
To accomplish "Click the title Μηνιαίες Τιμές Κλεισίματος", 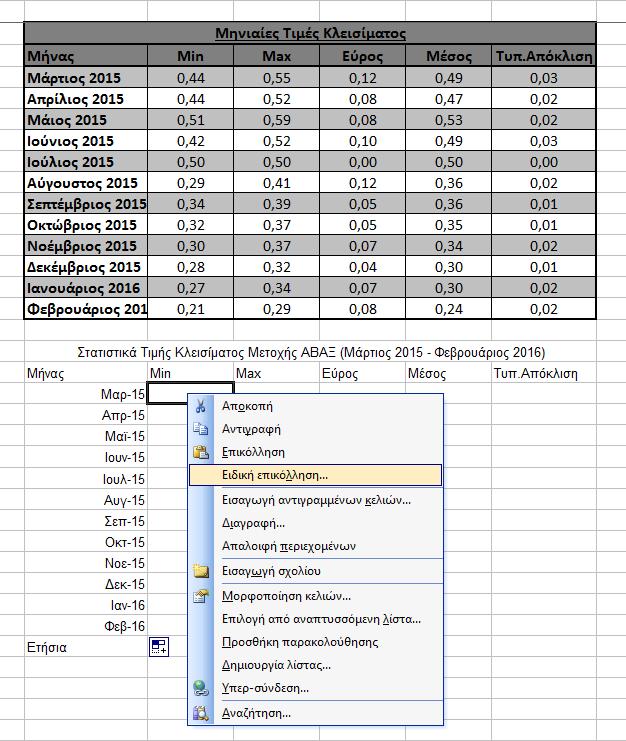I will 310,34.
